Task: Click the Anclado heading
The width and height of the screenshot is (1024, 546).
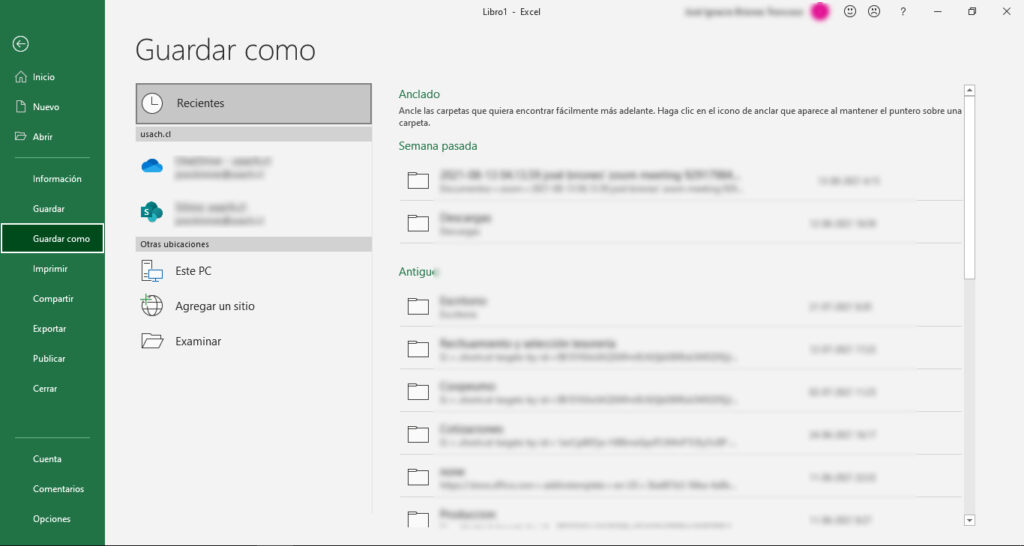Action: [419, 94]
